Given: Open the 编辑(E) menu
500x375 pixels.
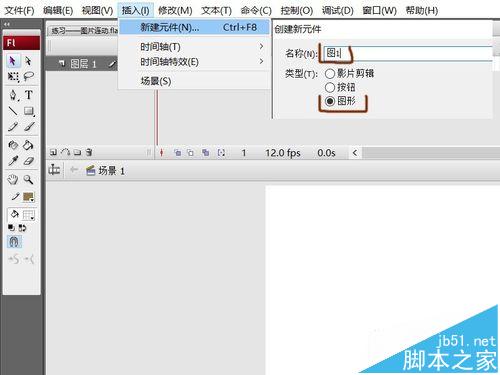Looking at the screenshot, I should pos(58,10).
